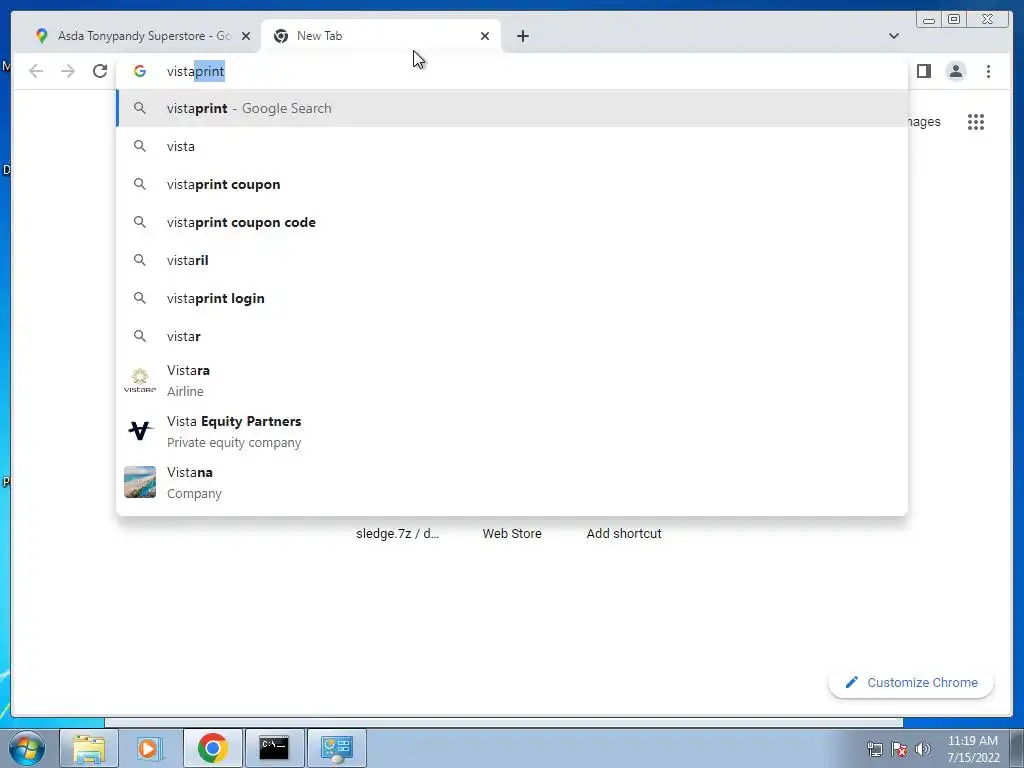Open a new tab with plus button

pos(522,36)
